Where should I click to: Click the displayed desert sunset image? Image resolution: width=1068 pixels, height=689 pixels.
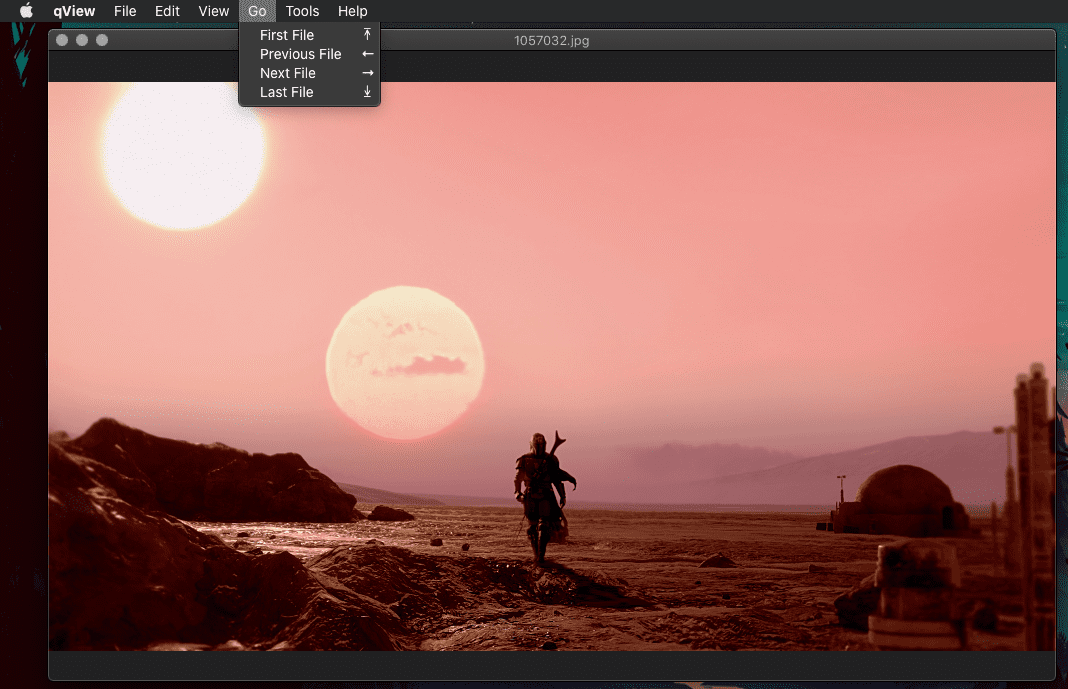(x=552, y=366)
